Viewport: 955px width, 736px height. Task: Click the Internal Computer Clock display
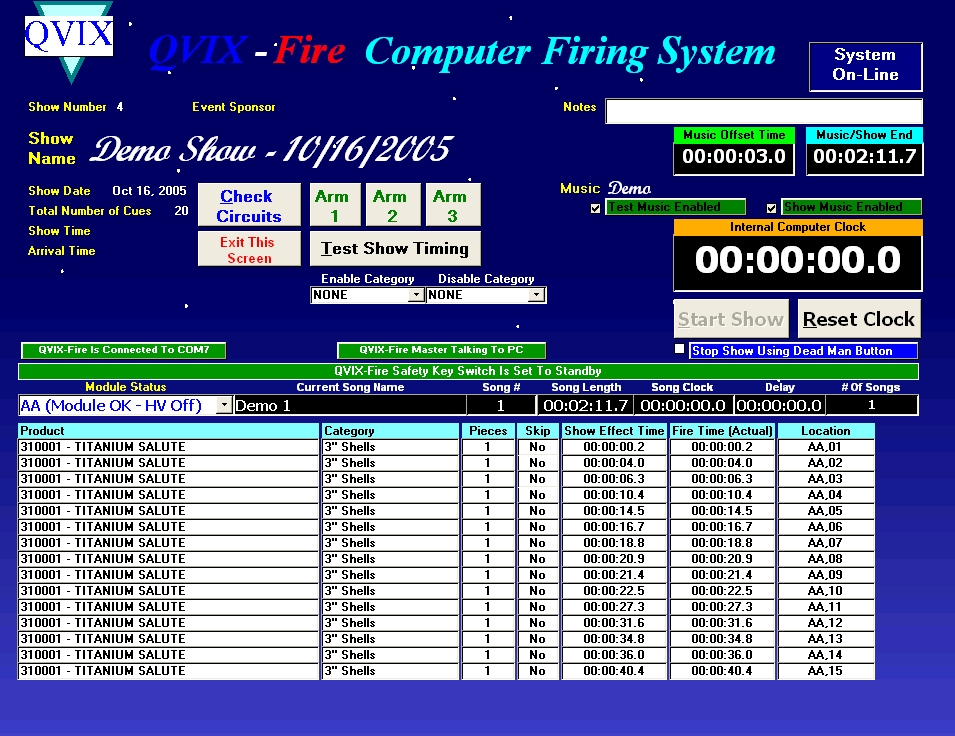798,261
